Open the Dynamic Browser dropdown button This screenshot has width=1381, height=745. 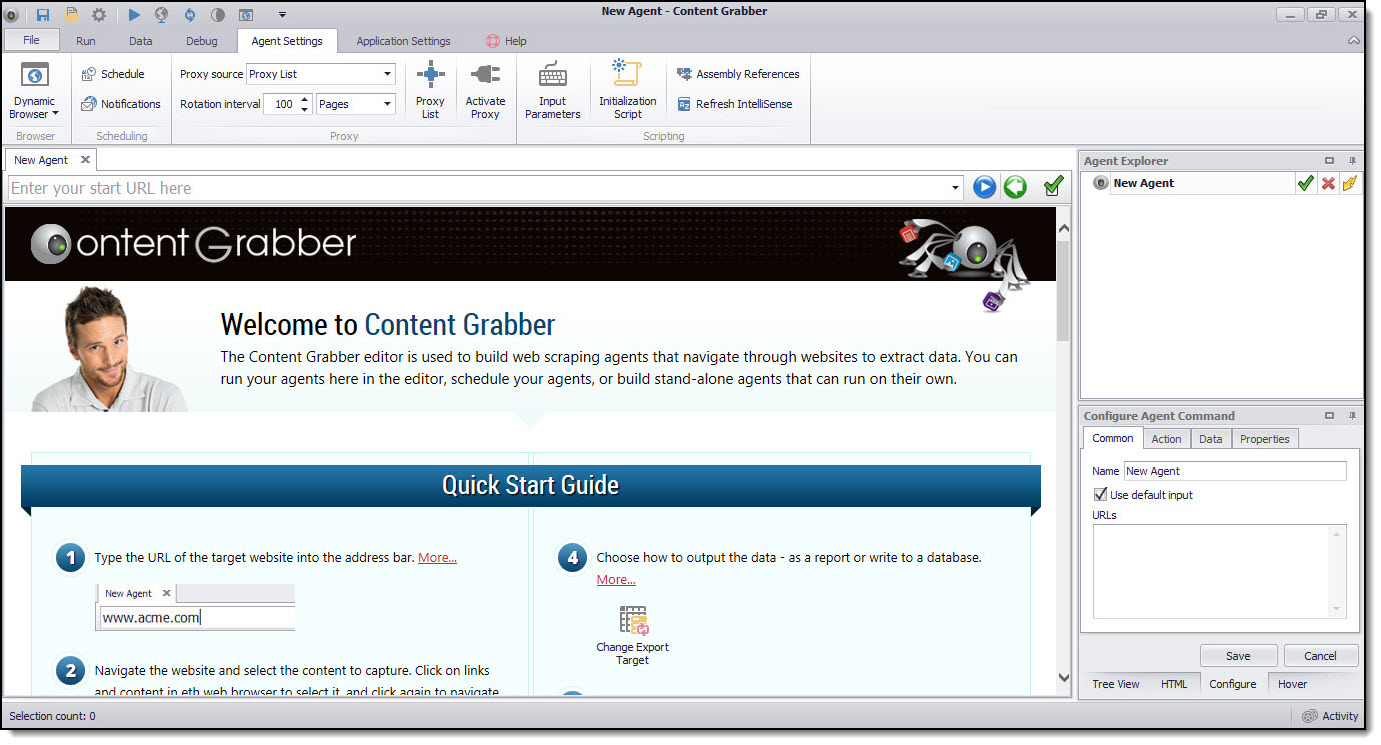tap(35, 92)
